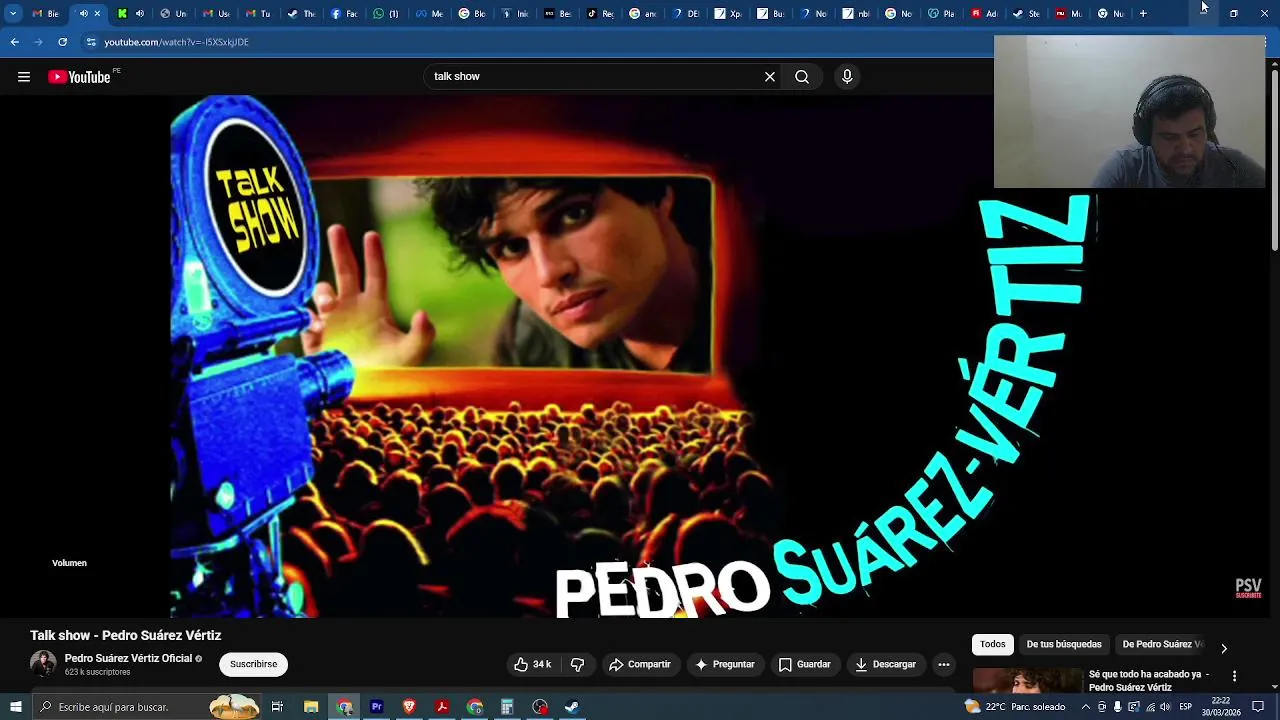Open the clock showing 22:22
Screen dimensions: 1280x720
(1221, 707)
